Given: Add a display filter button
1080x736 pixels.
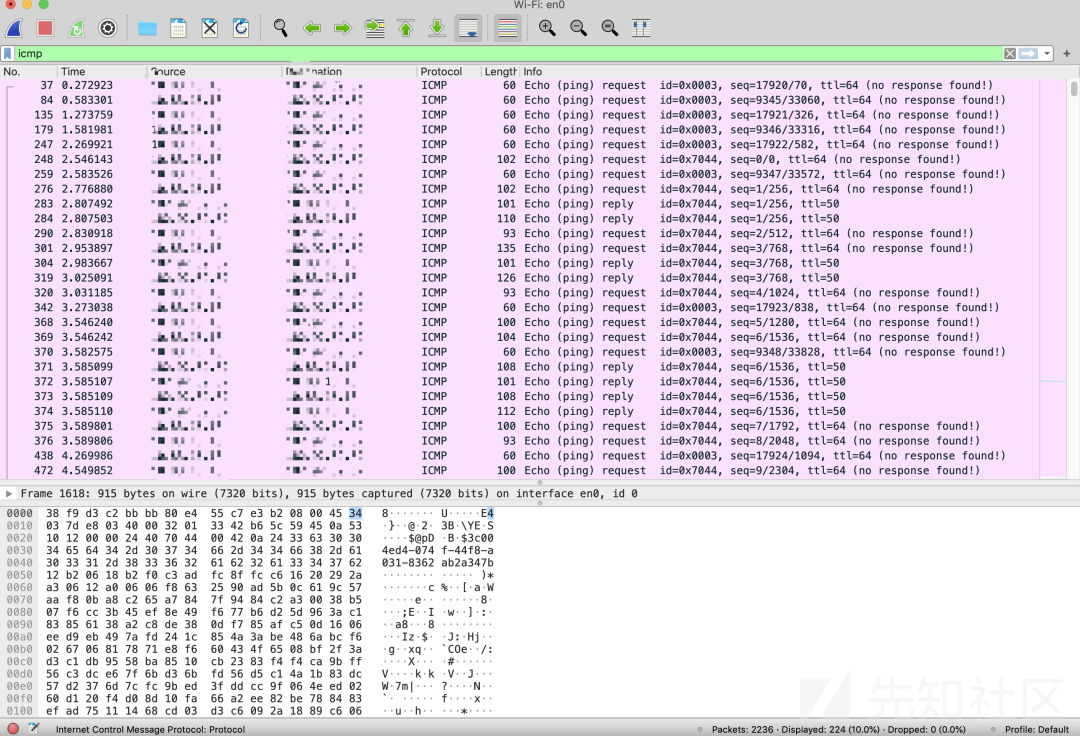Looking at the screenshot, I should (x=1066, y=53).
